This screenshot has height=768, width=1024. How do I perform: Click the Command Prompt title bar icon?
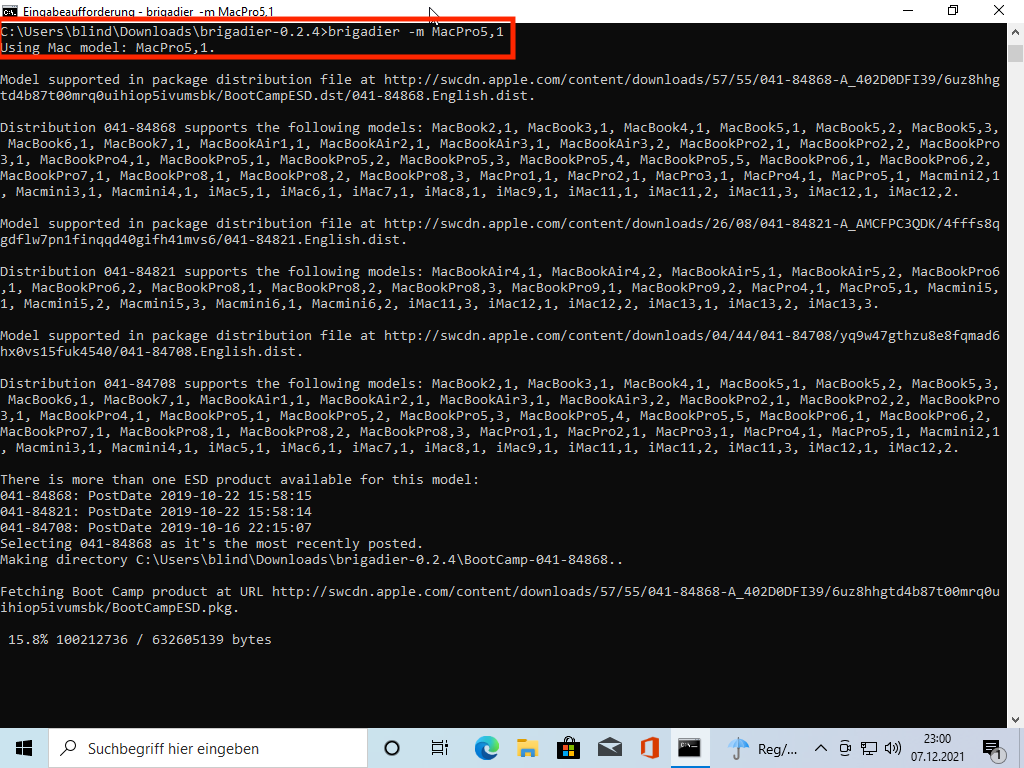tap(9, 11)
